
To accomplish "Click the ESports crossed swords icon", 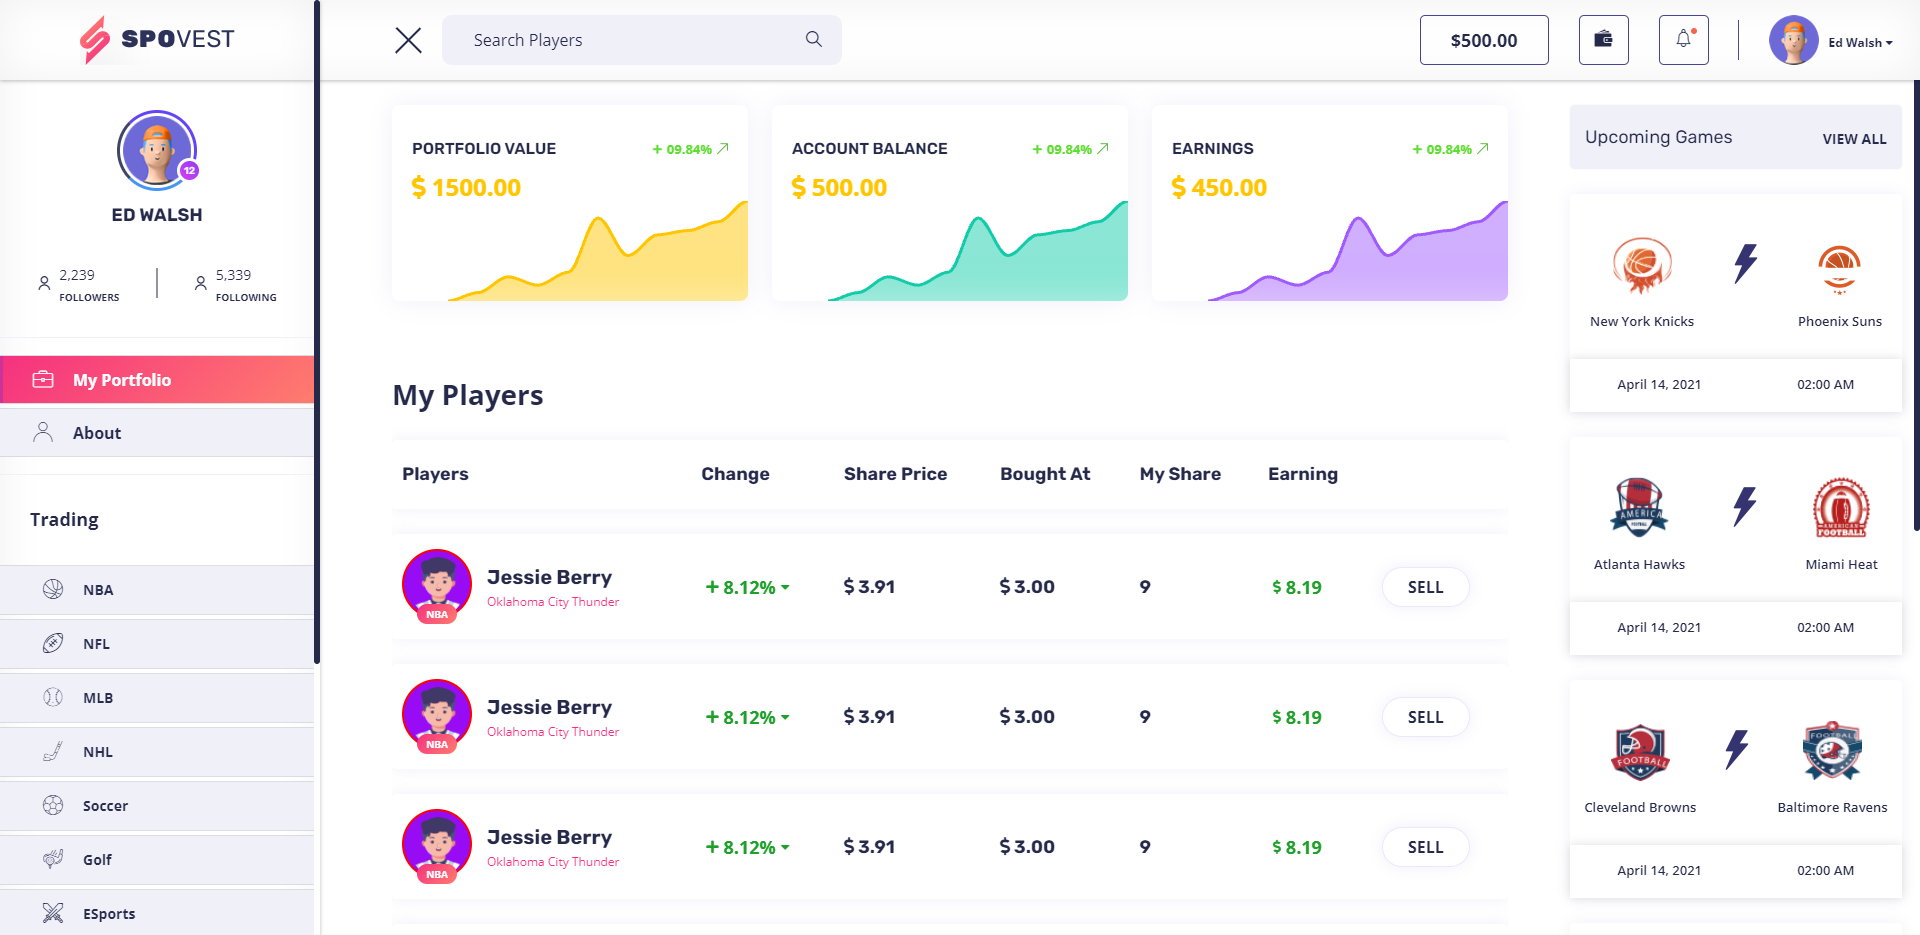I will point(53,912).
